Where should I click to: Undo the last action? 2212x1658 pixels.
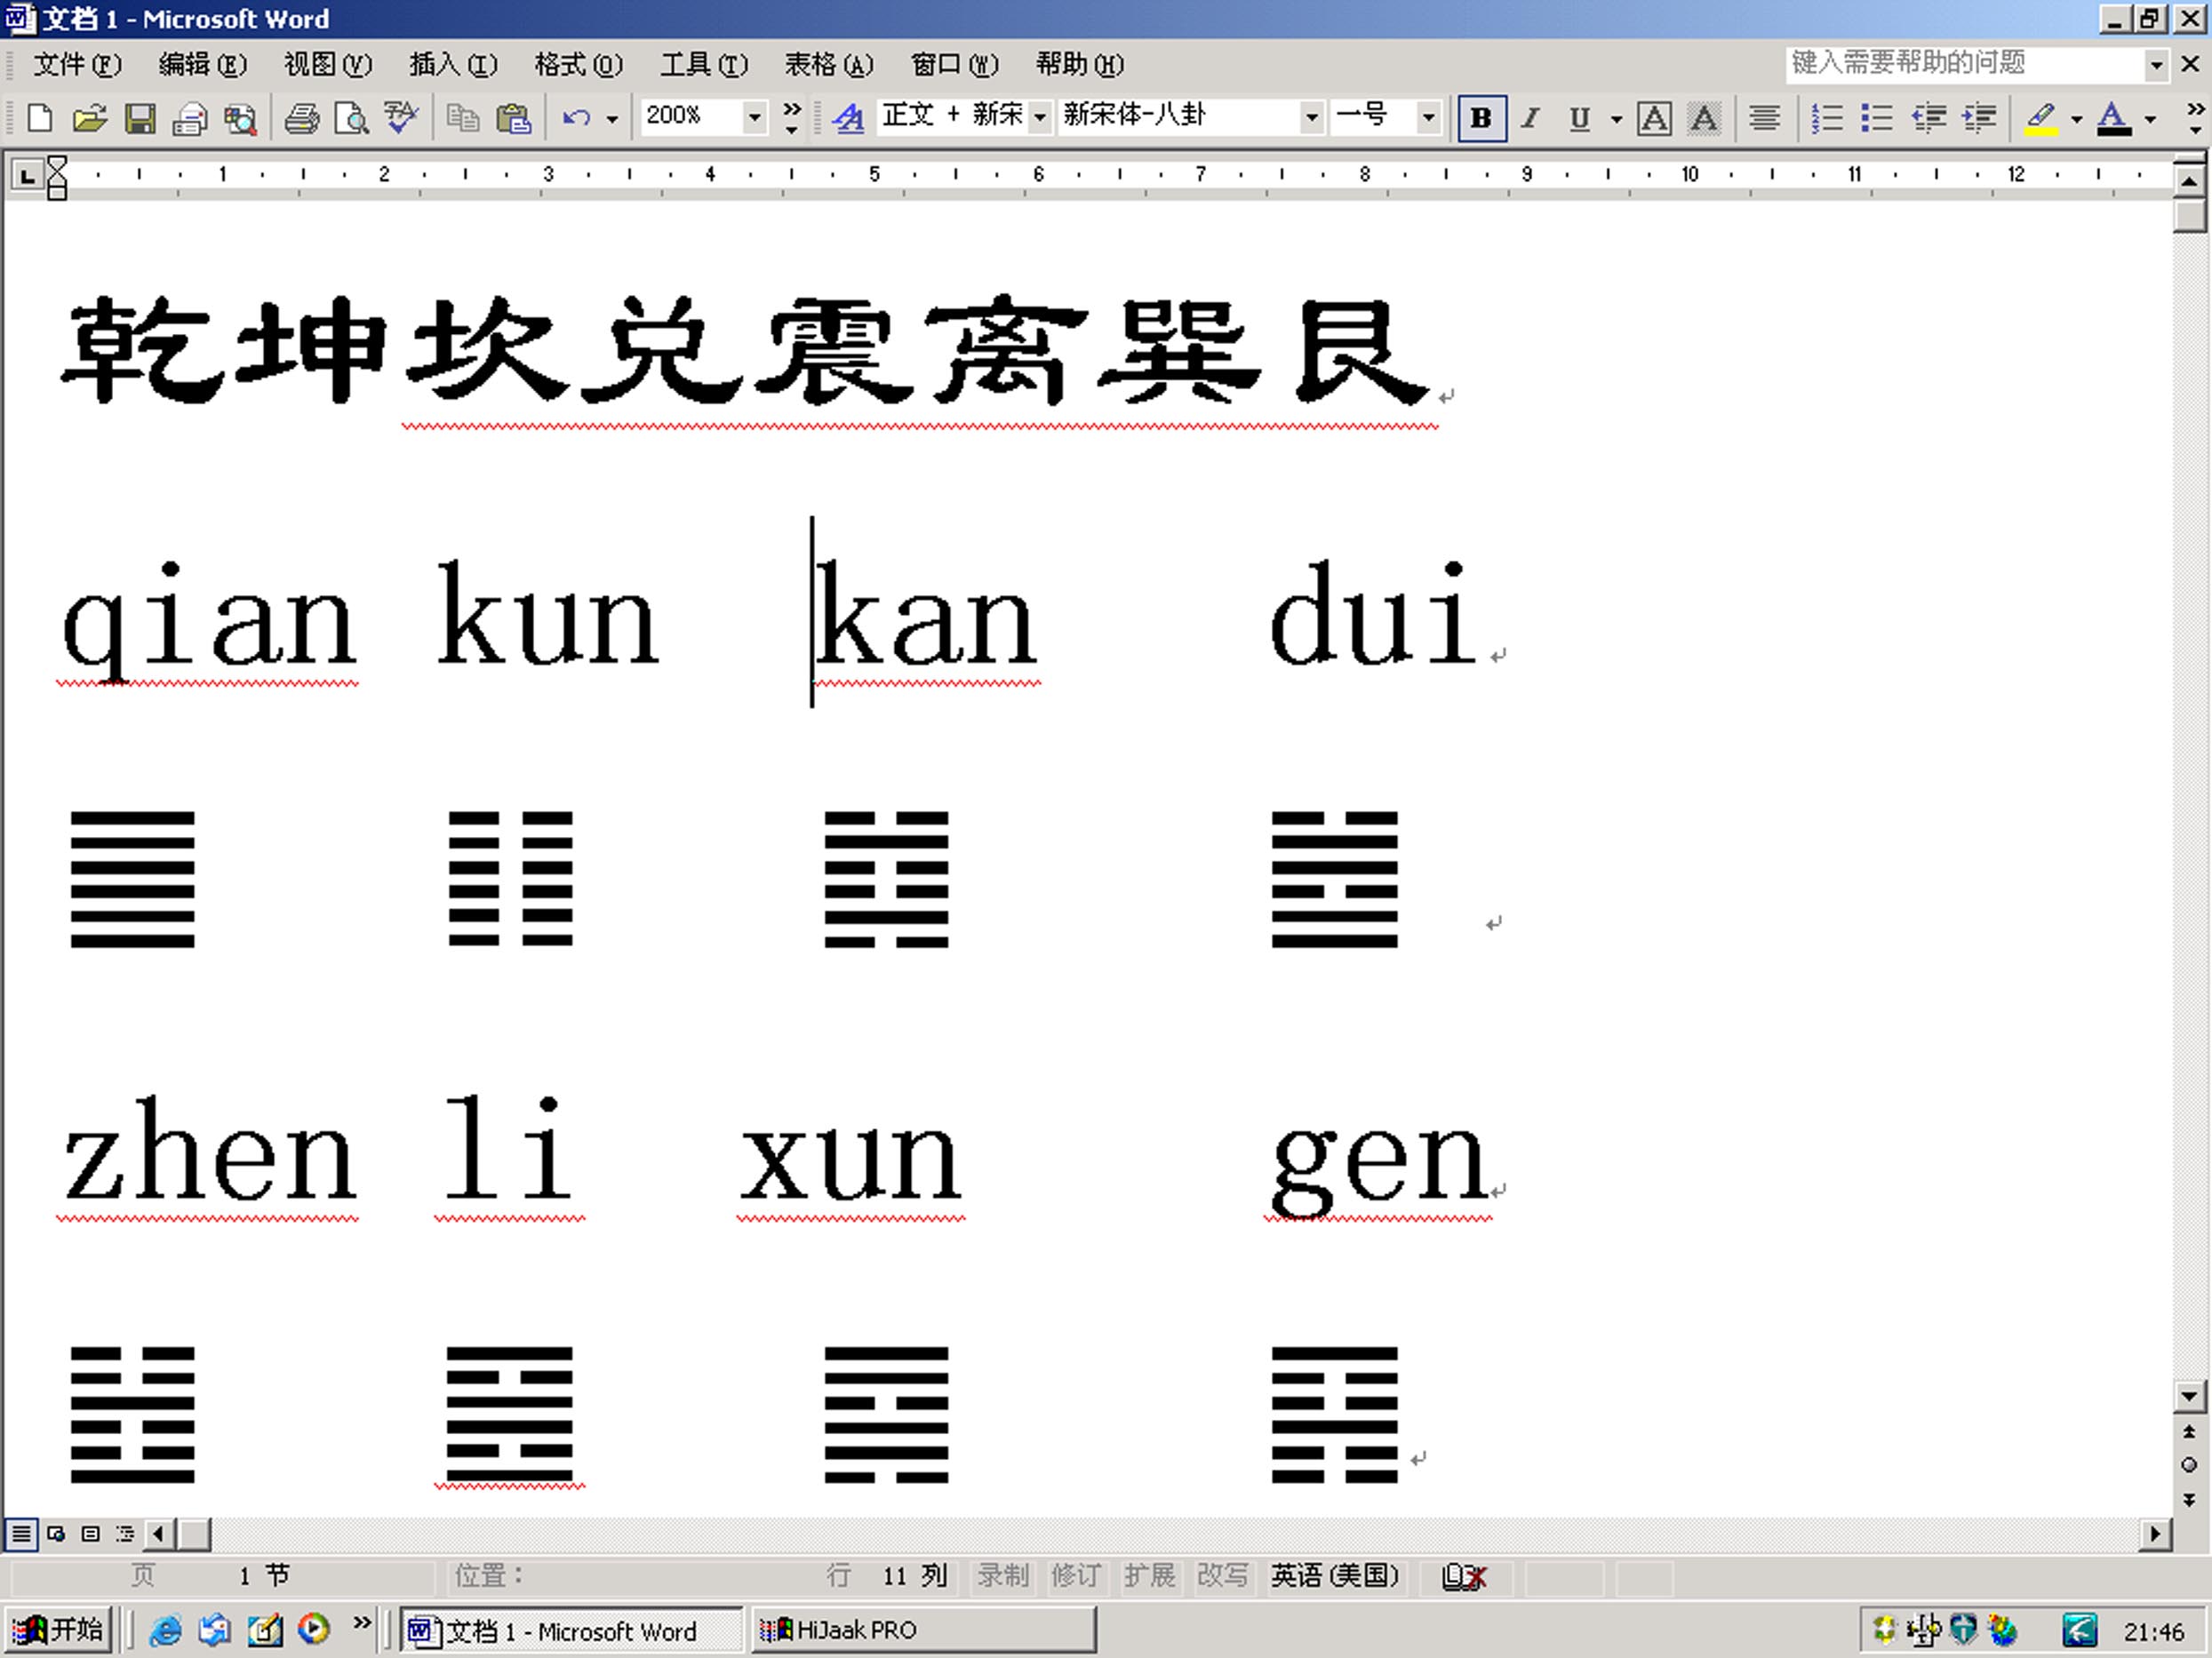576,119
